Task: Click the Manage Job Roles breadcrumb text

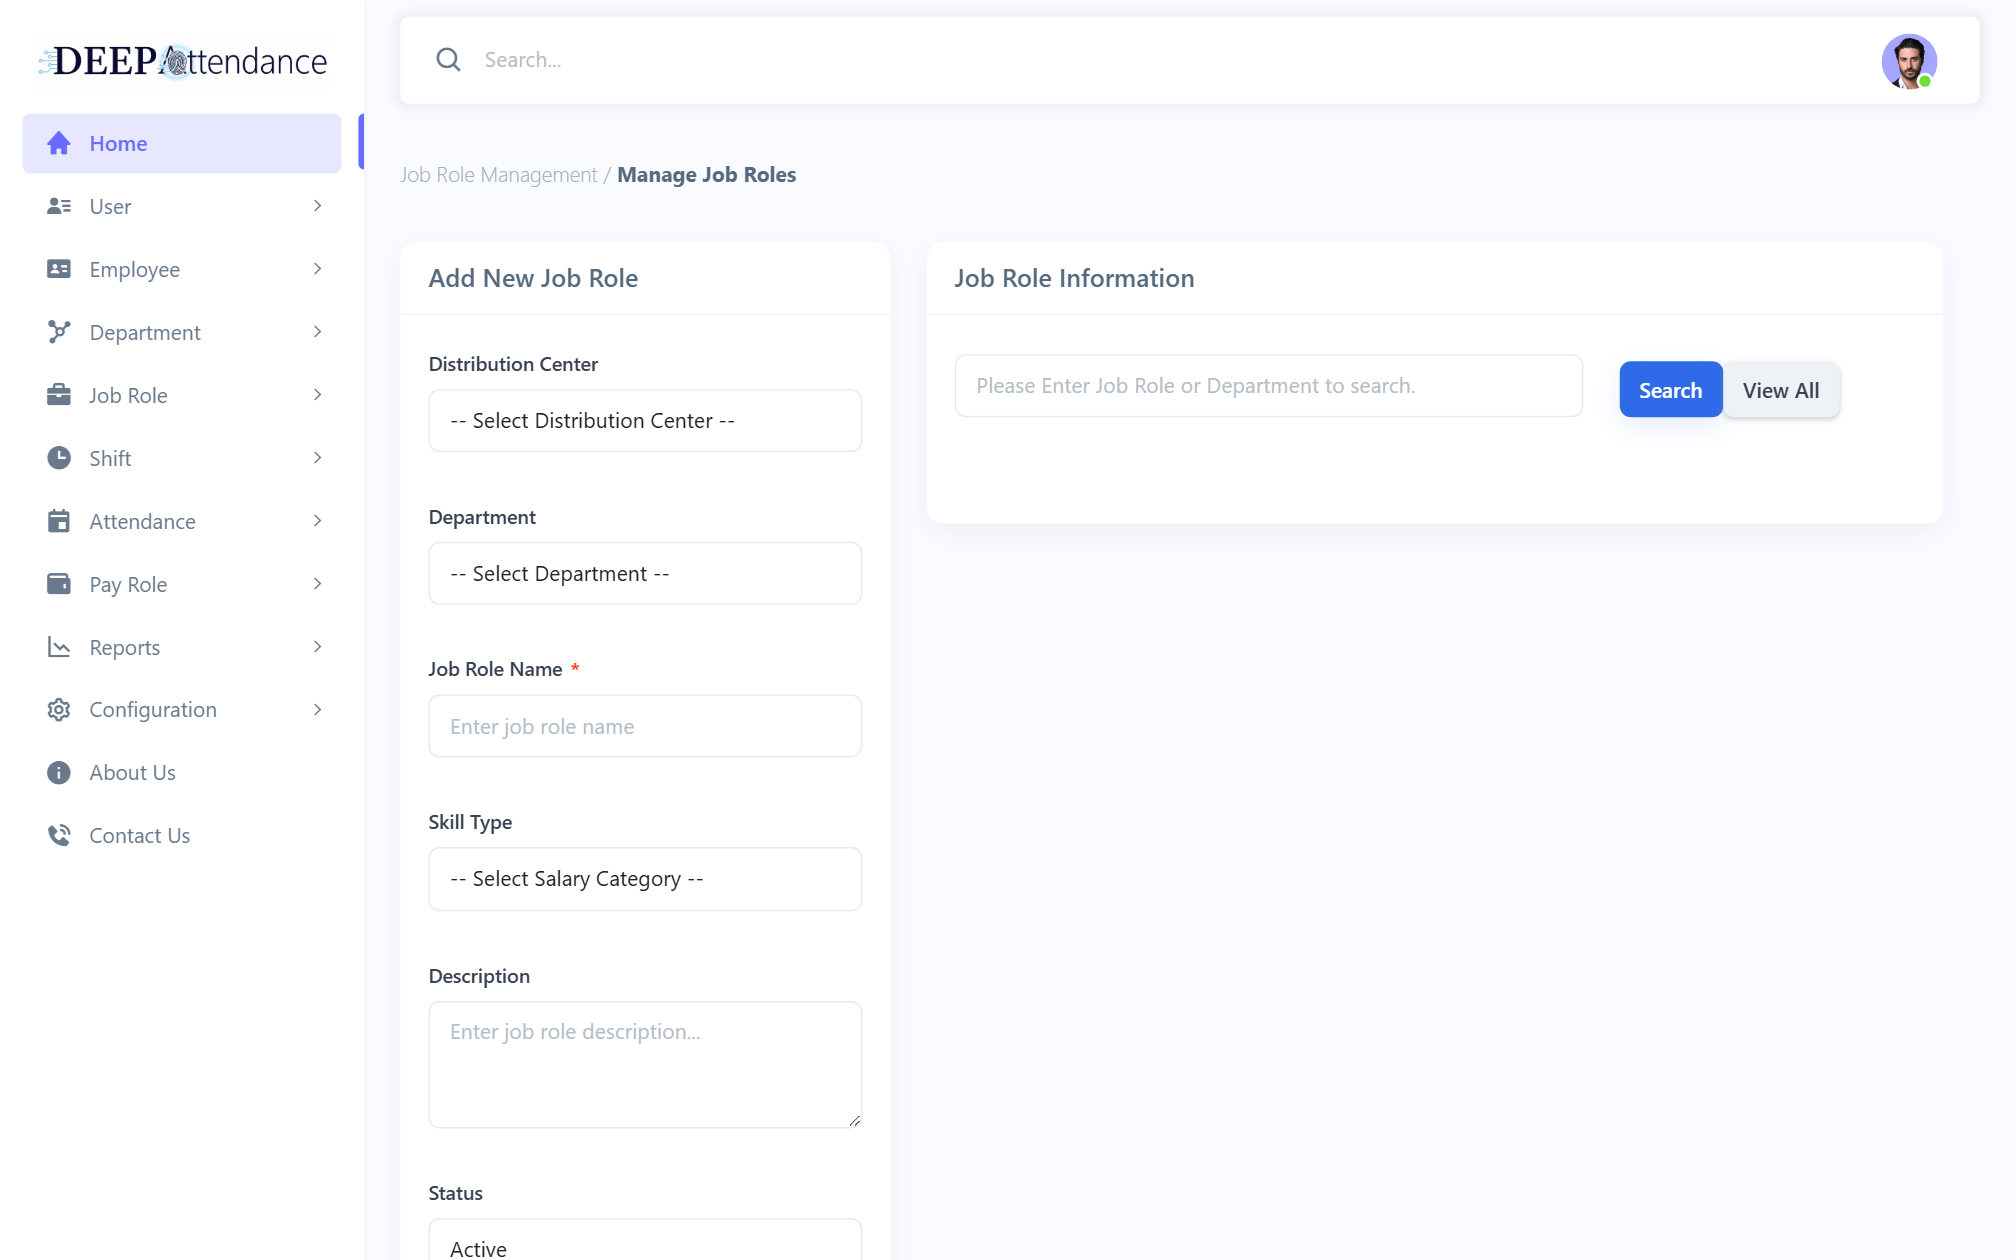Action: click(707, 175)
